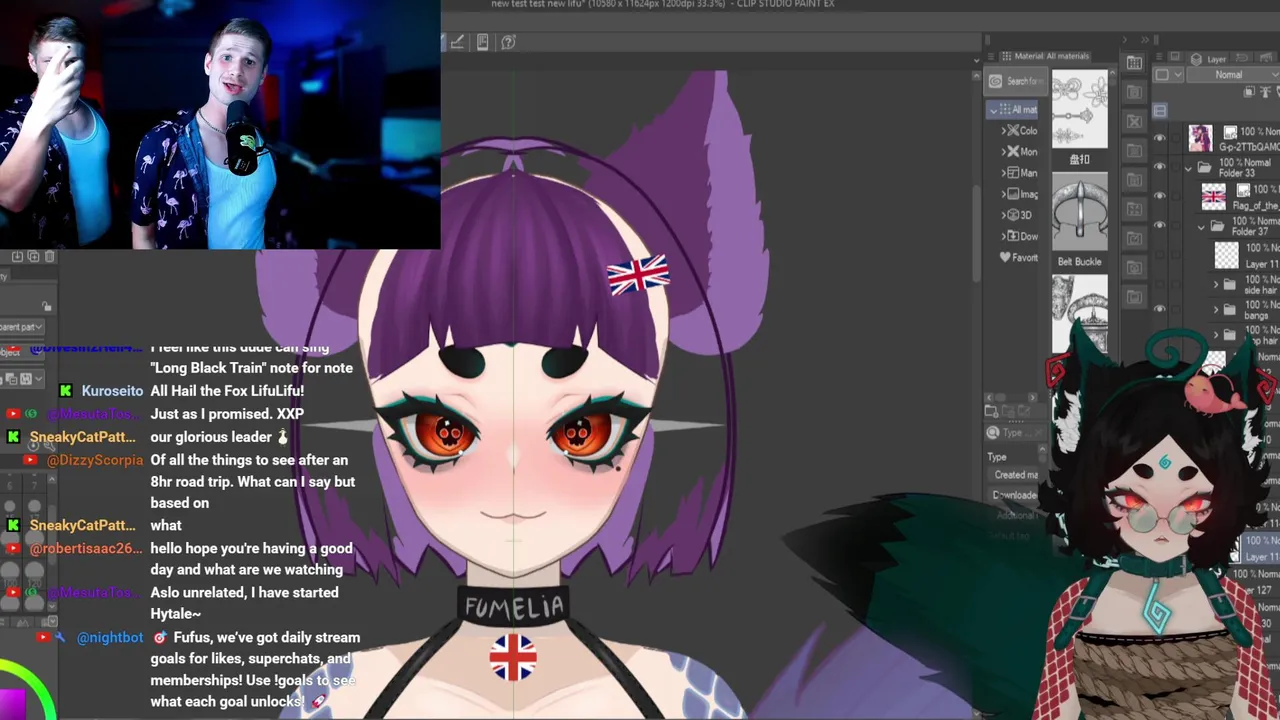
Task: Toggle the lock icon in left panel
Action: pyautogui.click(x=46, y=306)
